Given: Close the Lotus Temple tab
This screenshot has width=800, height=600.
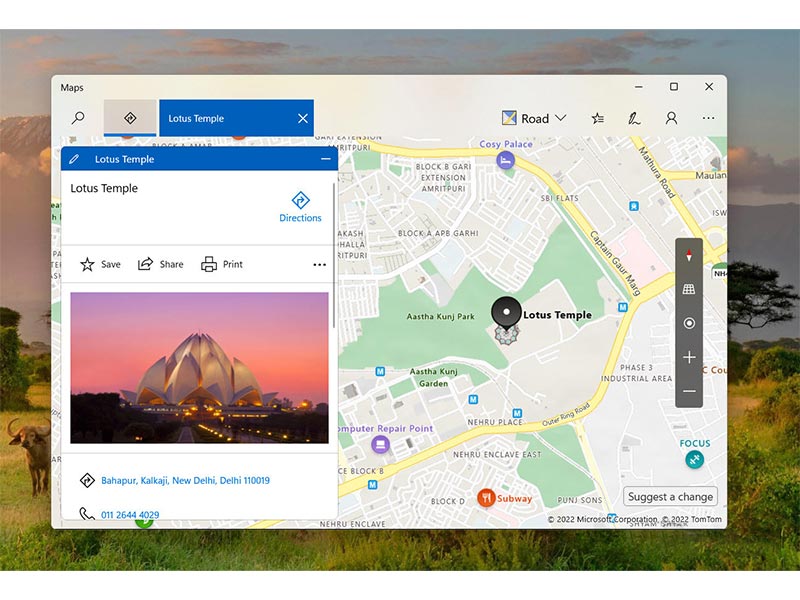Looking at the screenshot, I should [x=303, y=118].
